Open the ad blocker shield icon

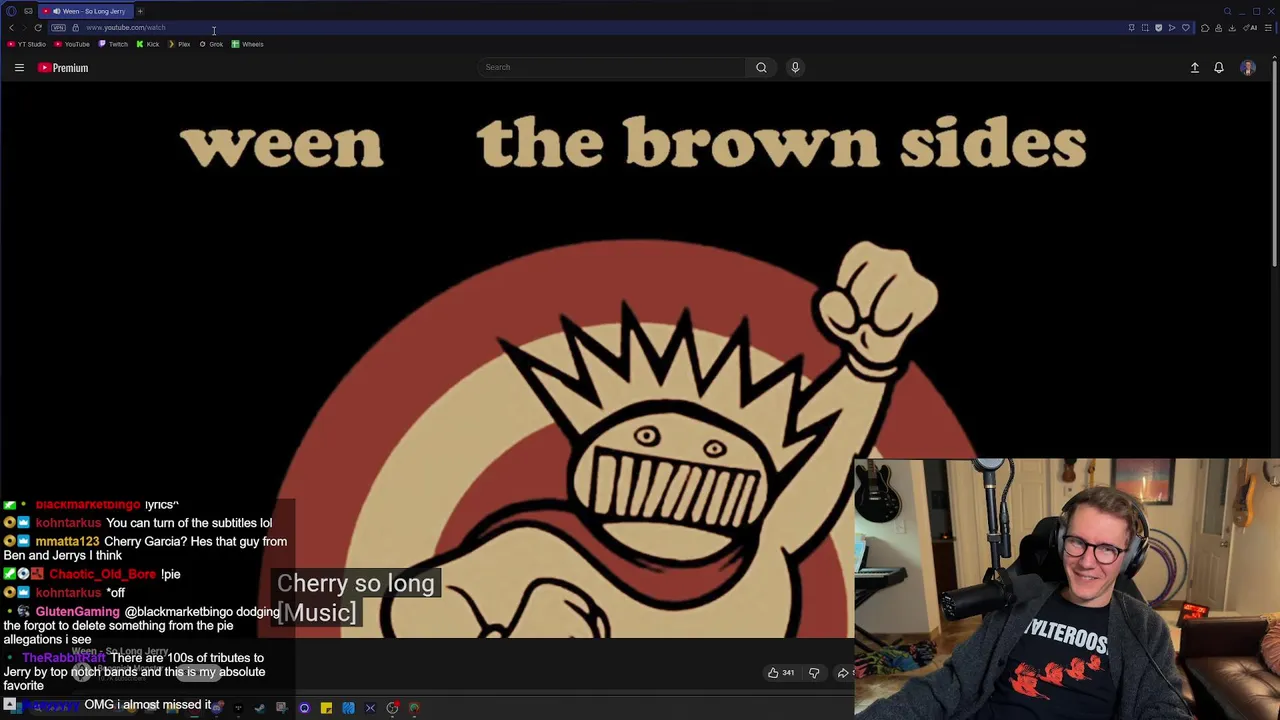(1159, 28)
